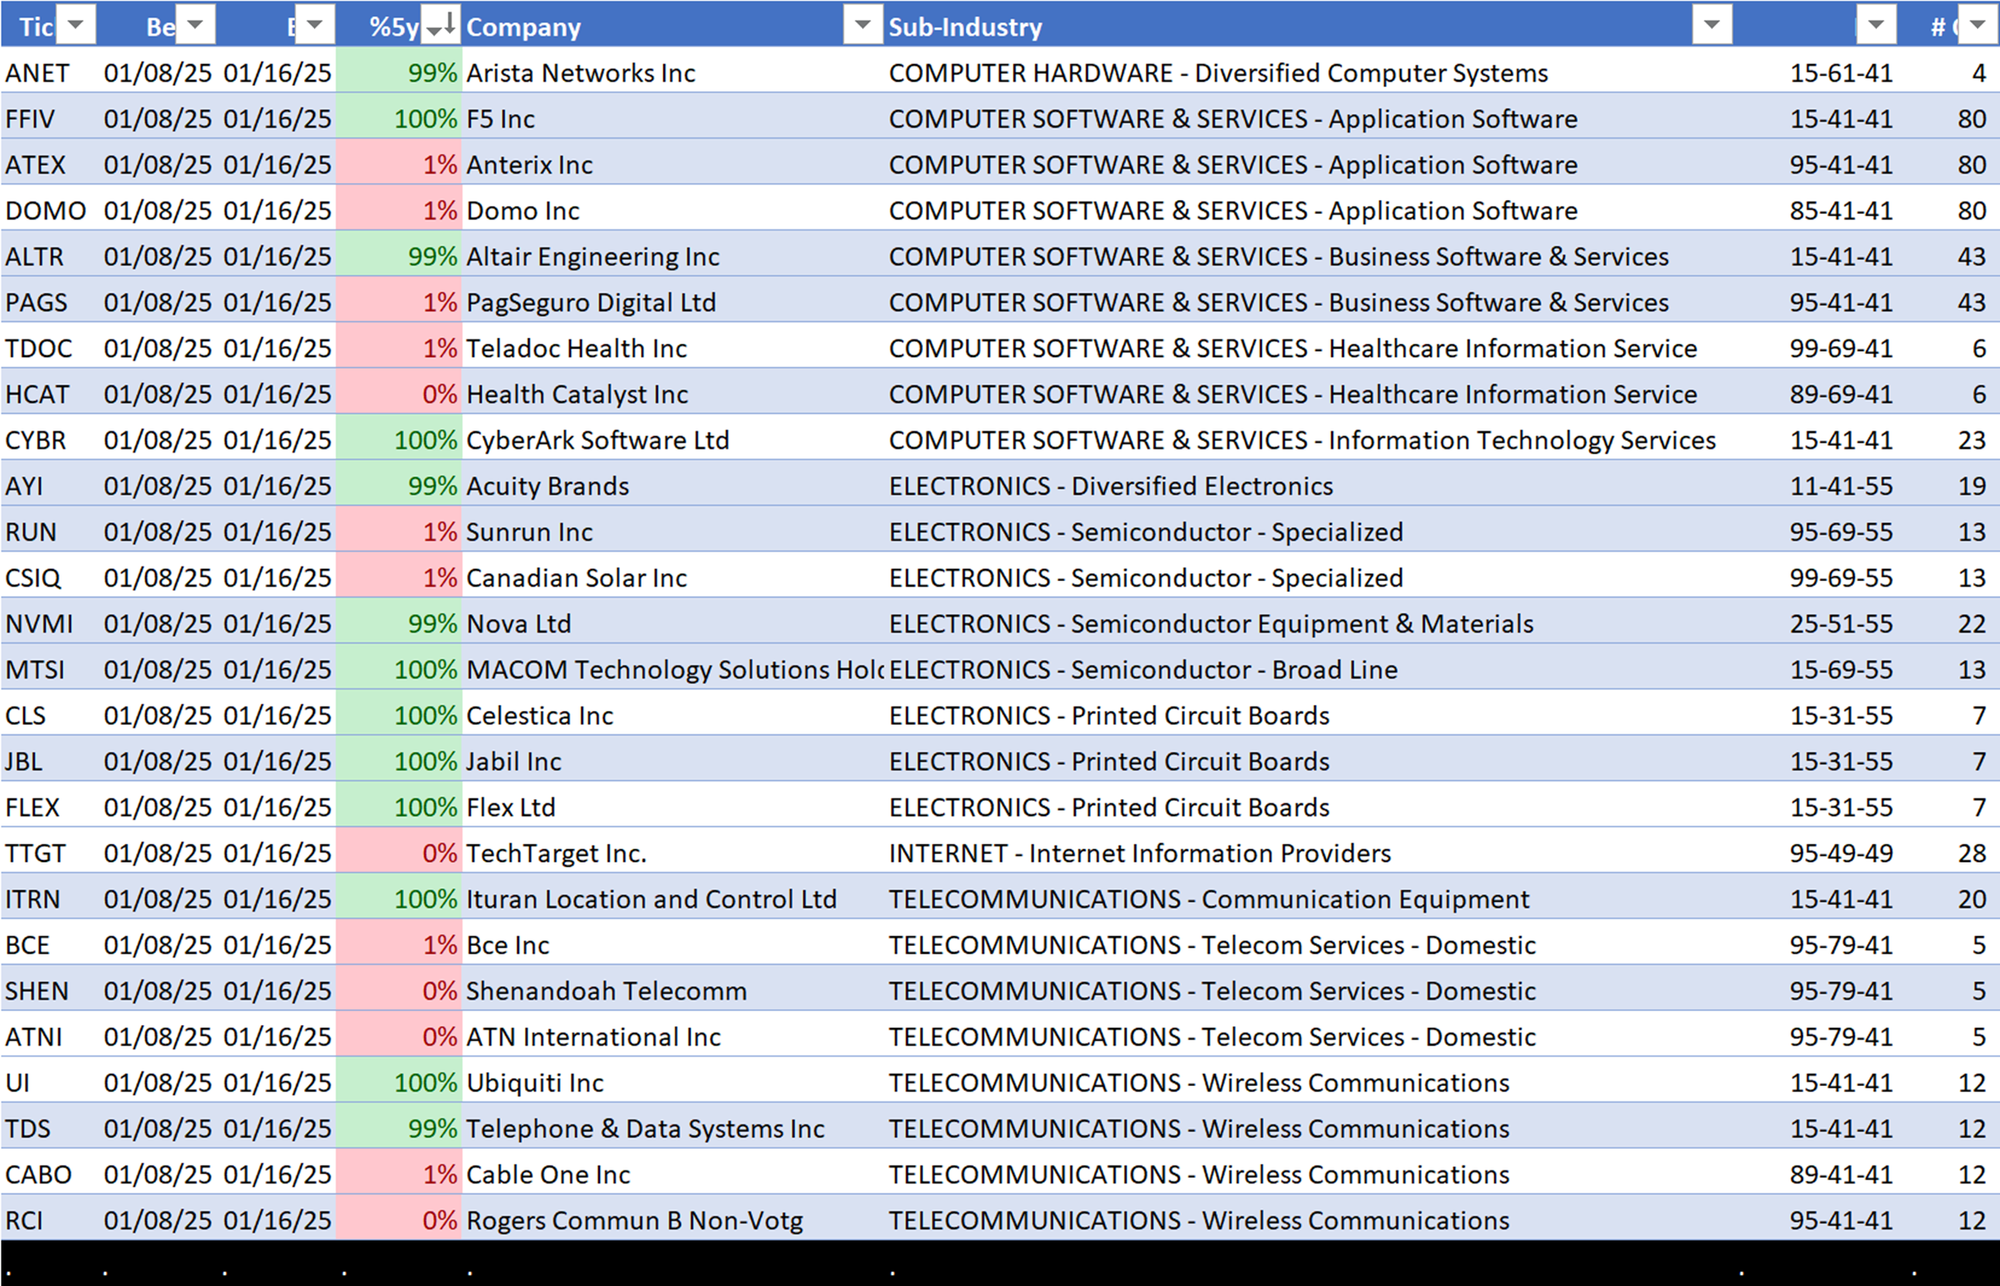
Task: Open the Begin date column filter dropdown
Action: (196, 26)
